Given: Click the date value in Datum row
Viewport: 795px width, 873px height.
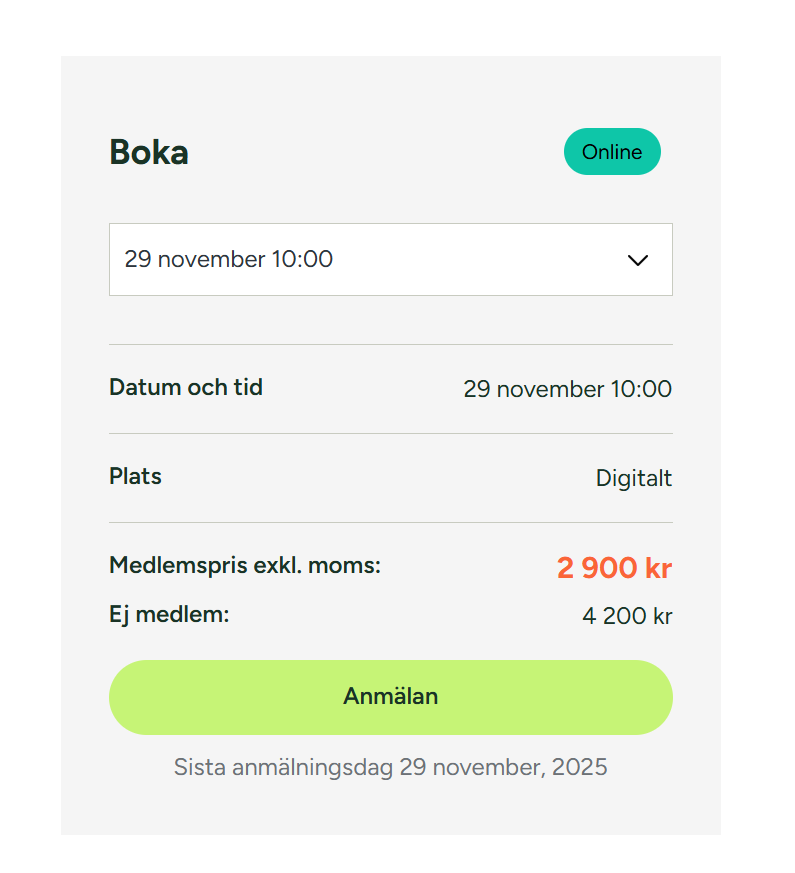Looking at the screenshot, I should pos(567,389).
